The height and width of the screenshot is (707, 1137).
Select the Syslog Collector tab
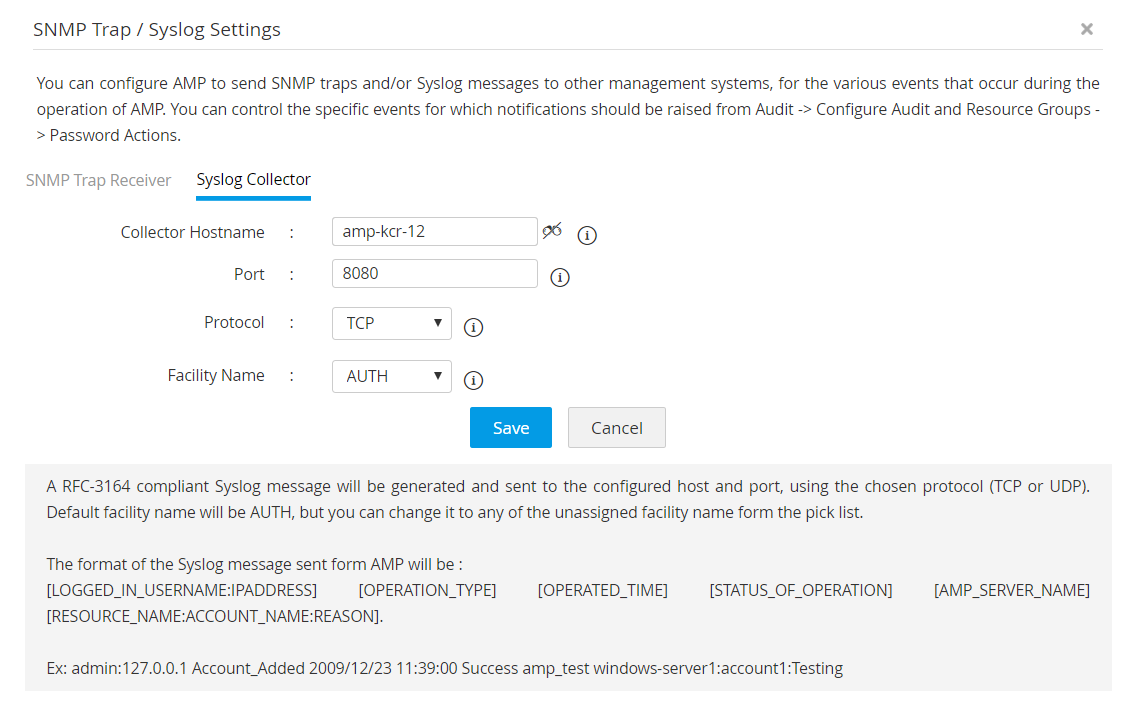pyautogui.click(x=253, y=180)
